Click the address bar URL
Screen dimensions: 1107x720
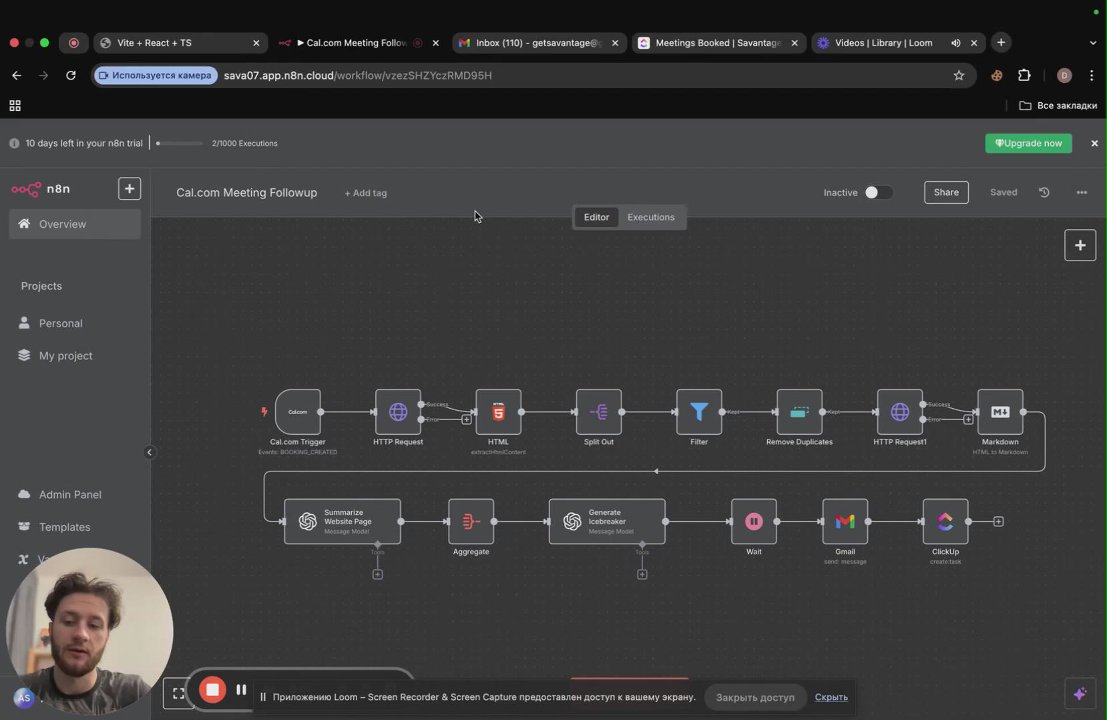358,76
